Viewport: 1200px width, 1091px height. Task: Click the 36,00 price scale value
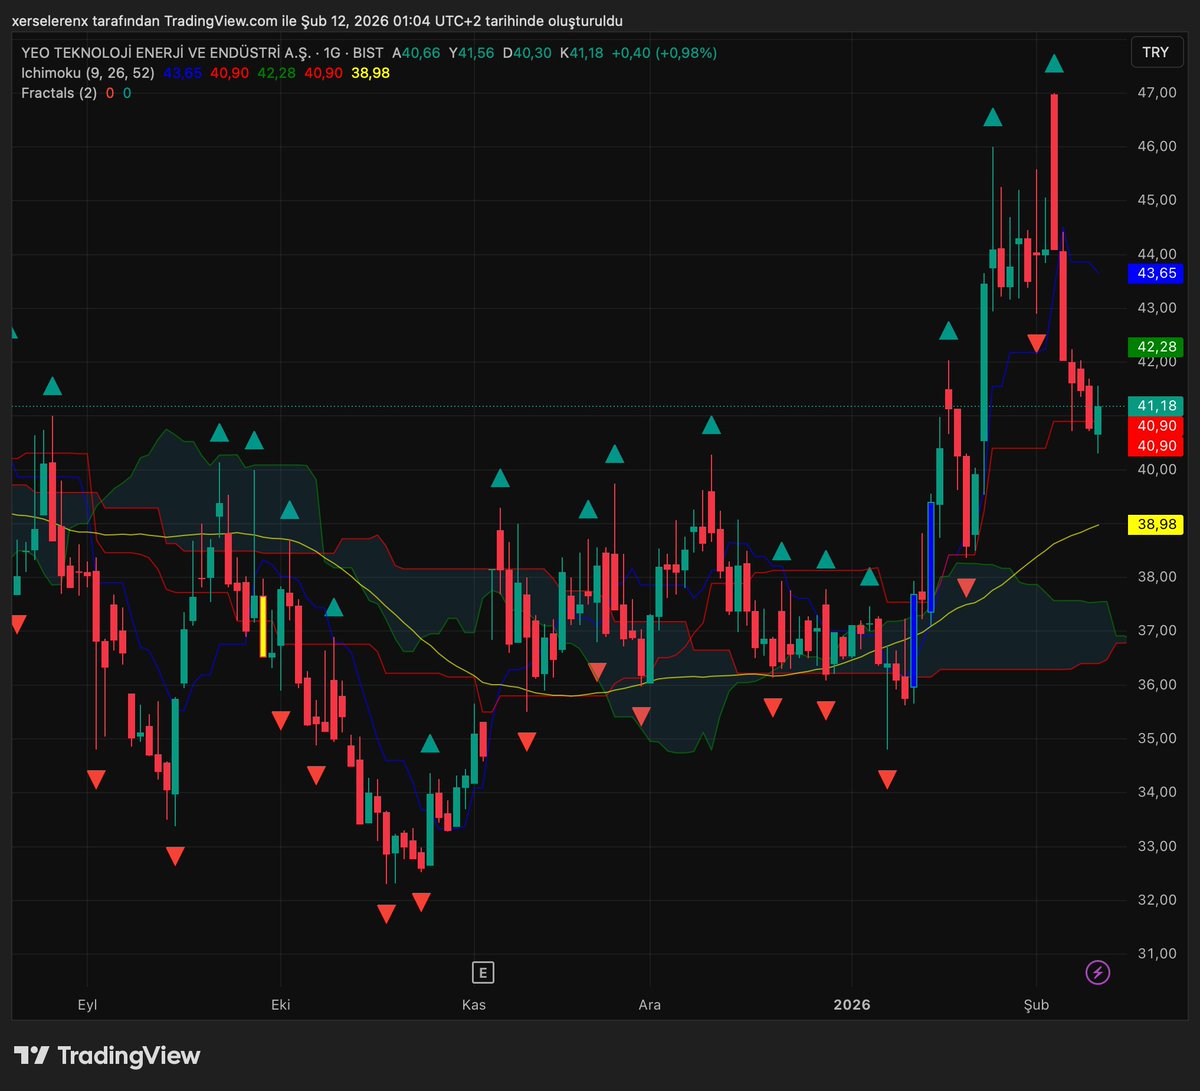click(1158, 685)
